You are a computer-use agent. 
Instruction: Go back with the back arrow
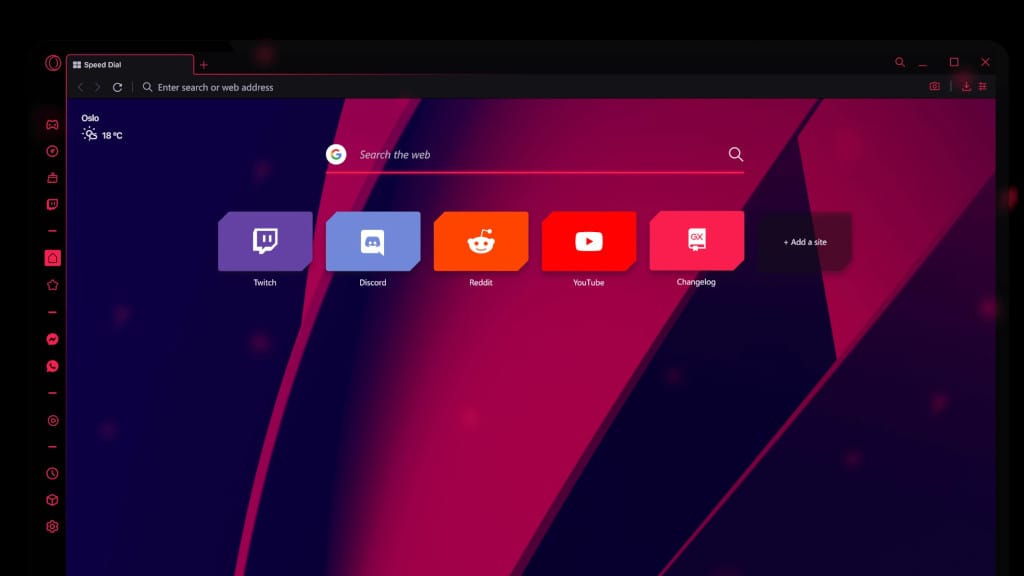[80, 87]
